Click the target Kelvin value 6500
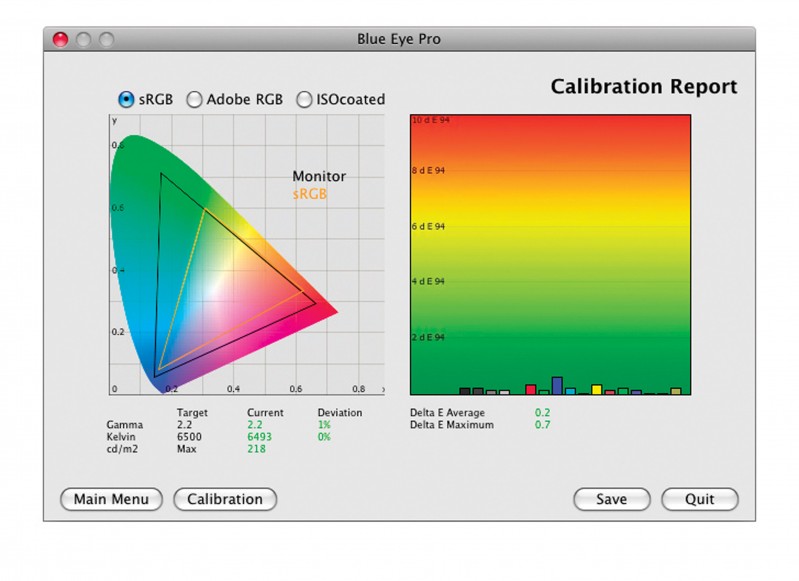 pos(189,437)
